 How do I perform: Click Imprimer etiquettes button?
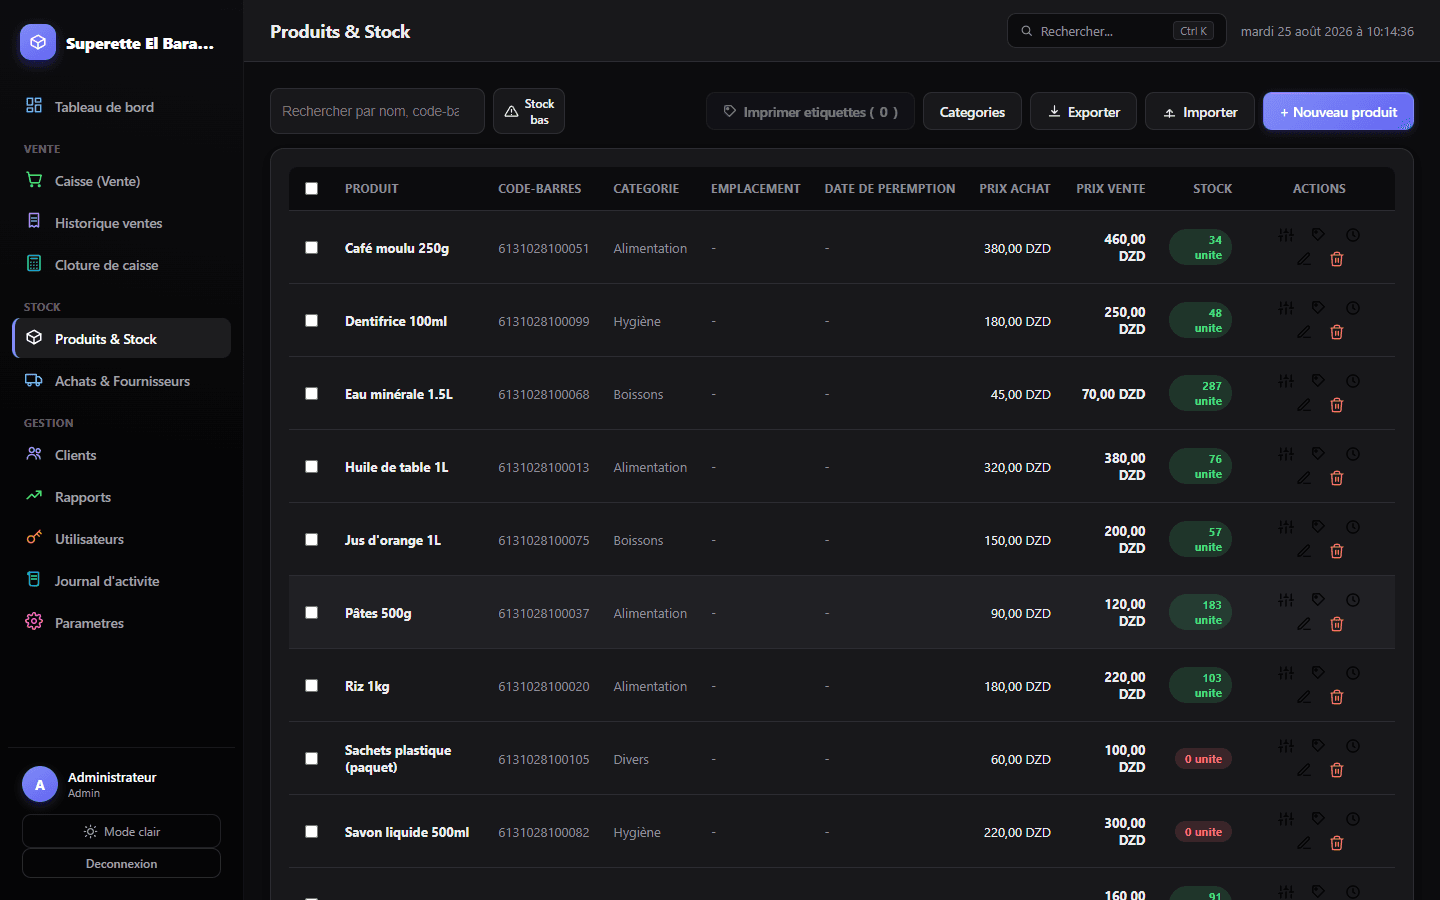[x=810, y=111]
